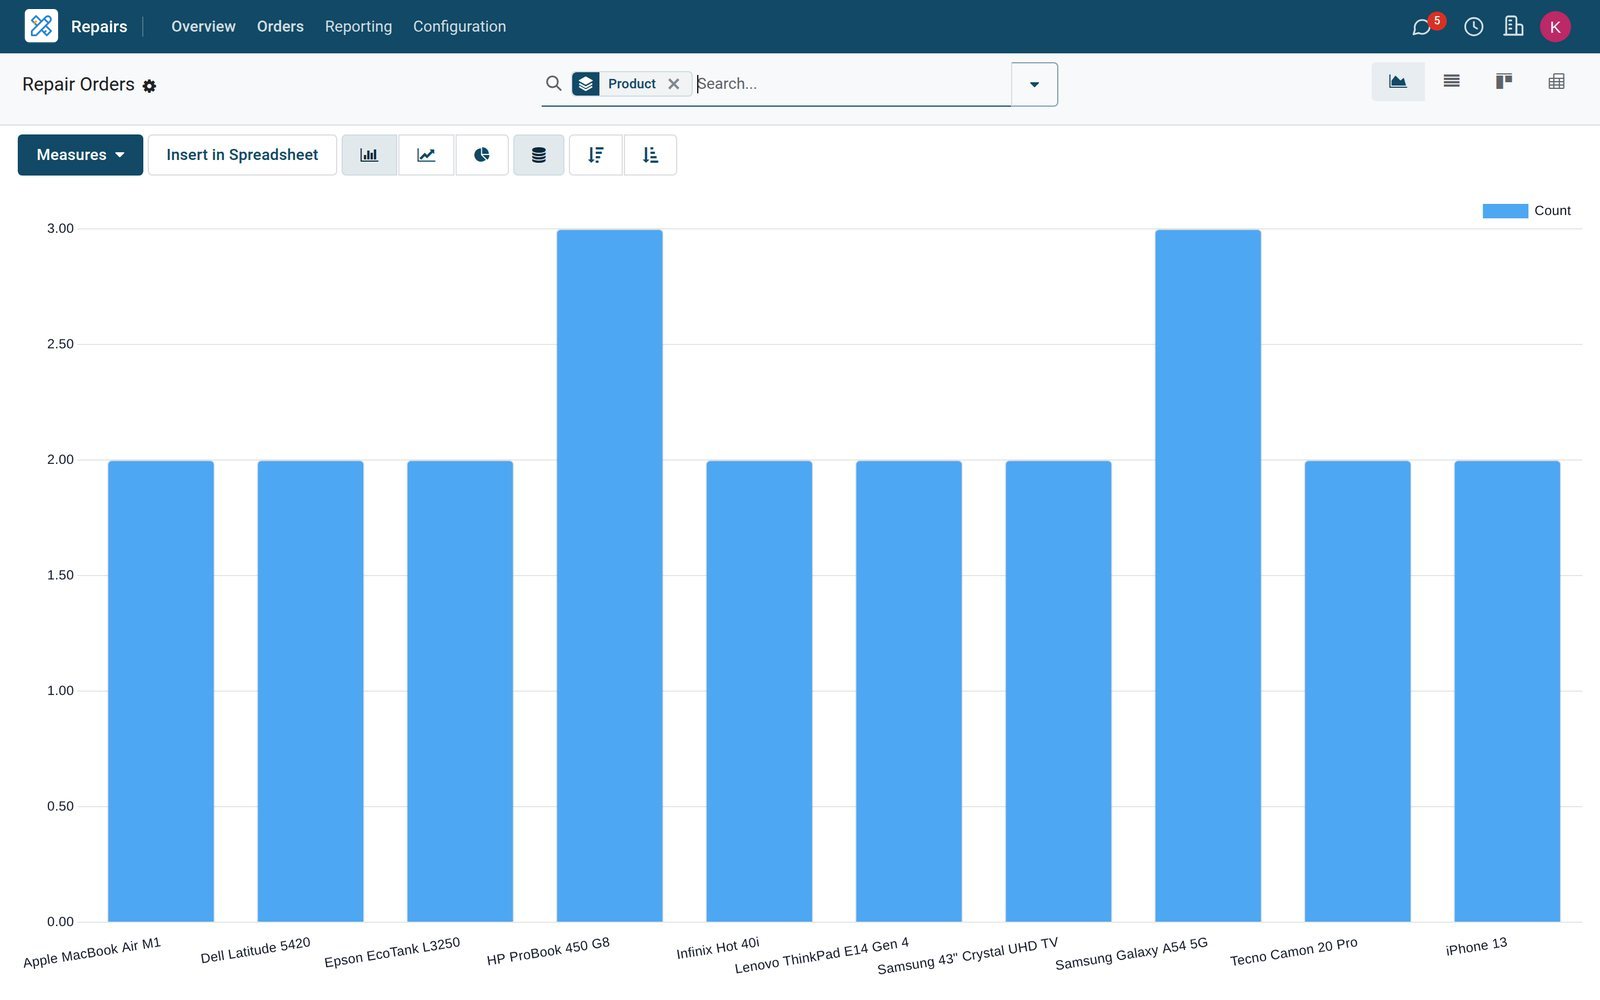The height and width of the screenshot is (1000, 1600).
Task: Open the Reporting menu
Action: (358, 27)
